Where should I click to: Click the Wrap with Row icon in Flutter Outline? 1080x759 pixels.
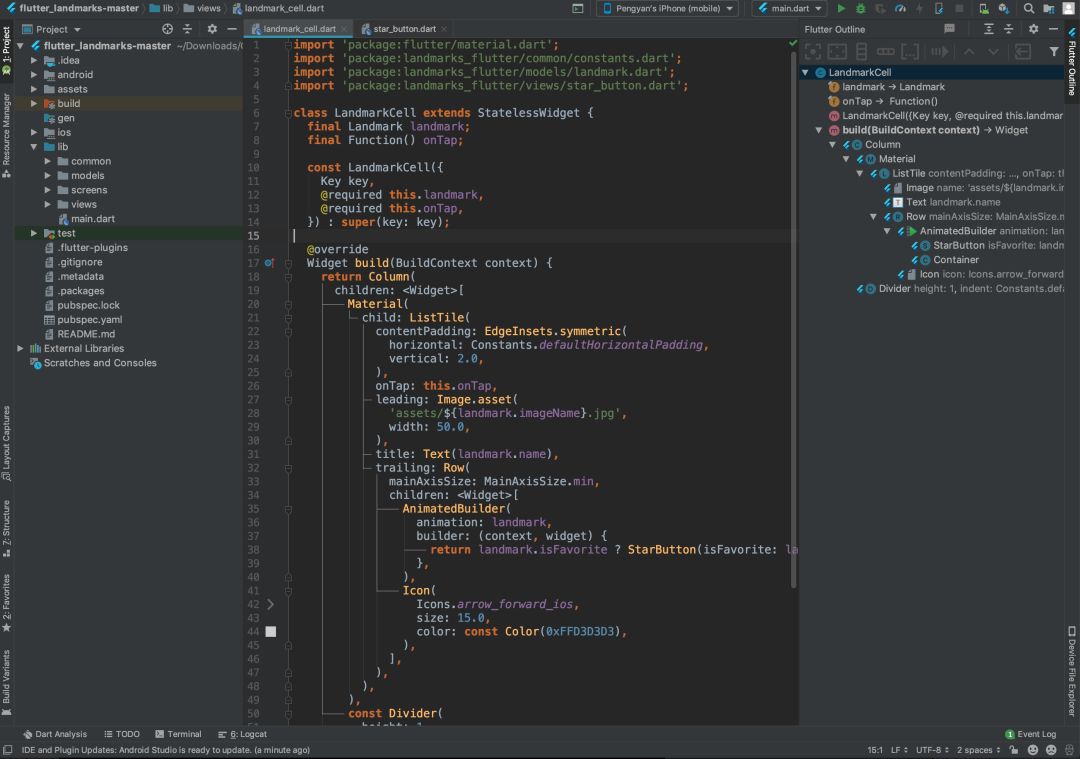pos(885,52)
